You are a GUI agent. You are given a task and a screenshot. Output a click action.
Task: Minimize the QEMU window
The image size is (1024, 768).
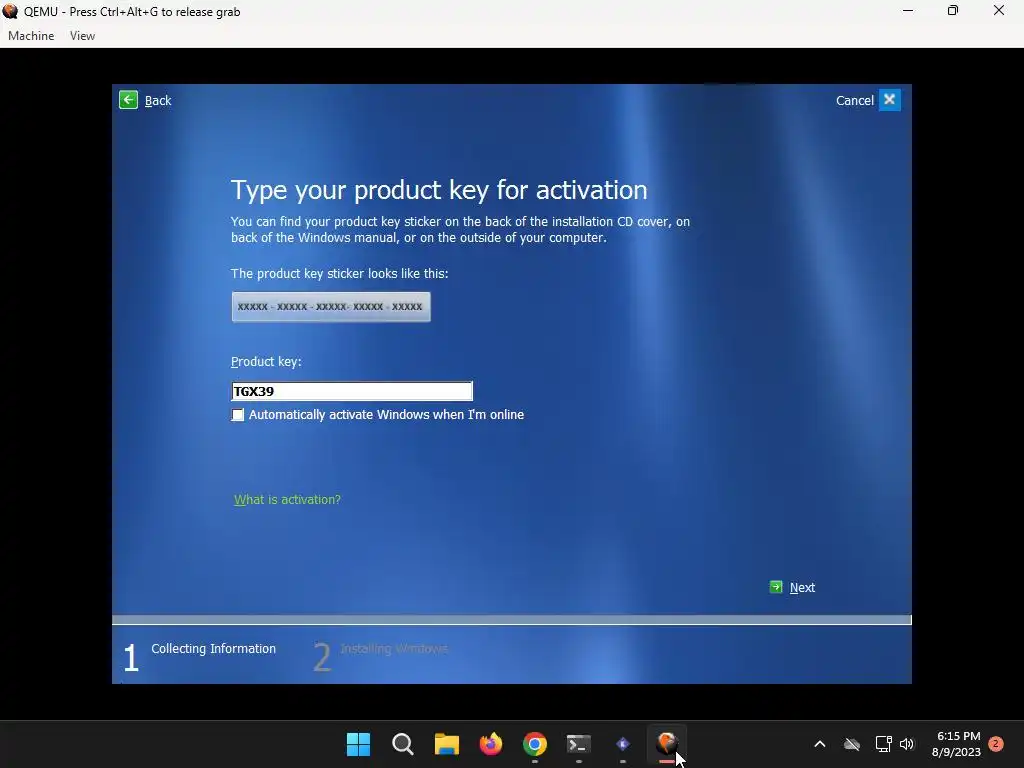click(908, 10)
